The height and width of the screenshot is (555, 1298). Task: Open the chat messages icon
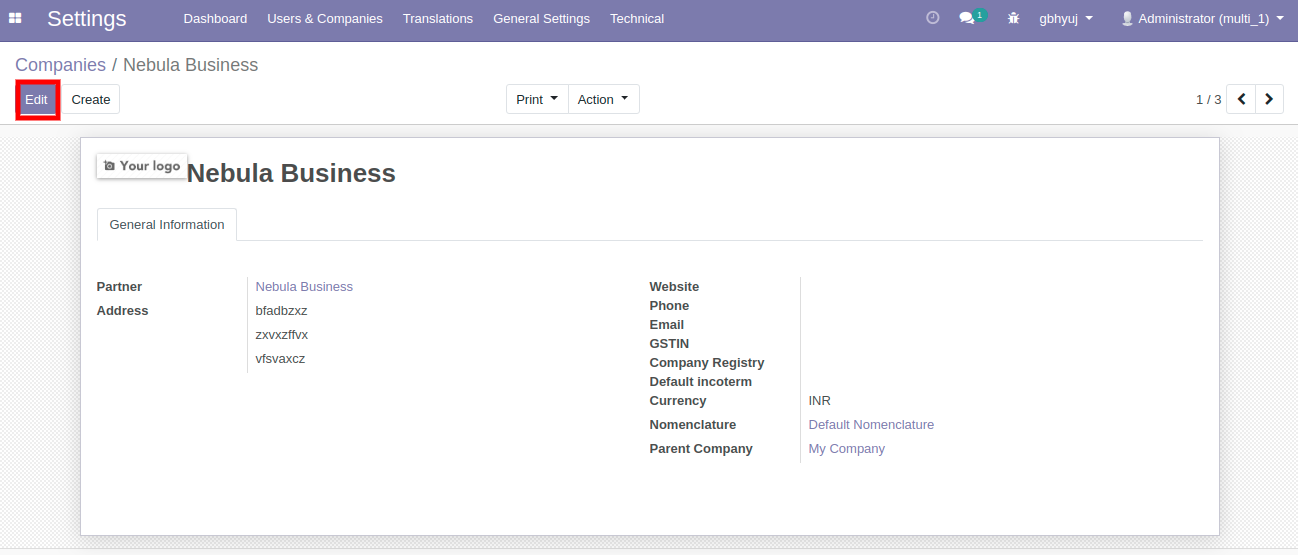[967, 18]
